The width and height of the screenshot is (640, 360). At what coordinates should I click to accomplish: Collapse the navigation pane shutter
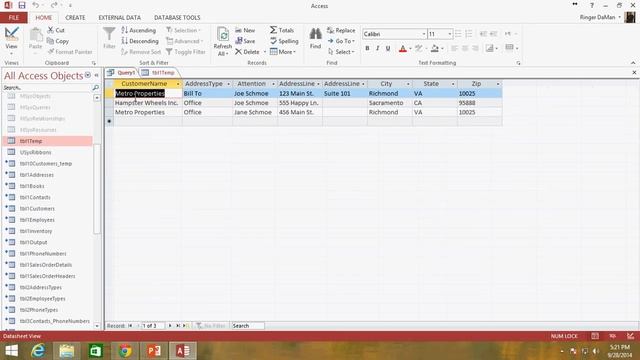pos(97,75)
